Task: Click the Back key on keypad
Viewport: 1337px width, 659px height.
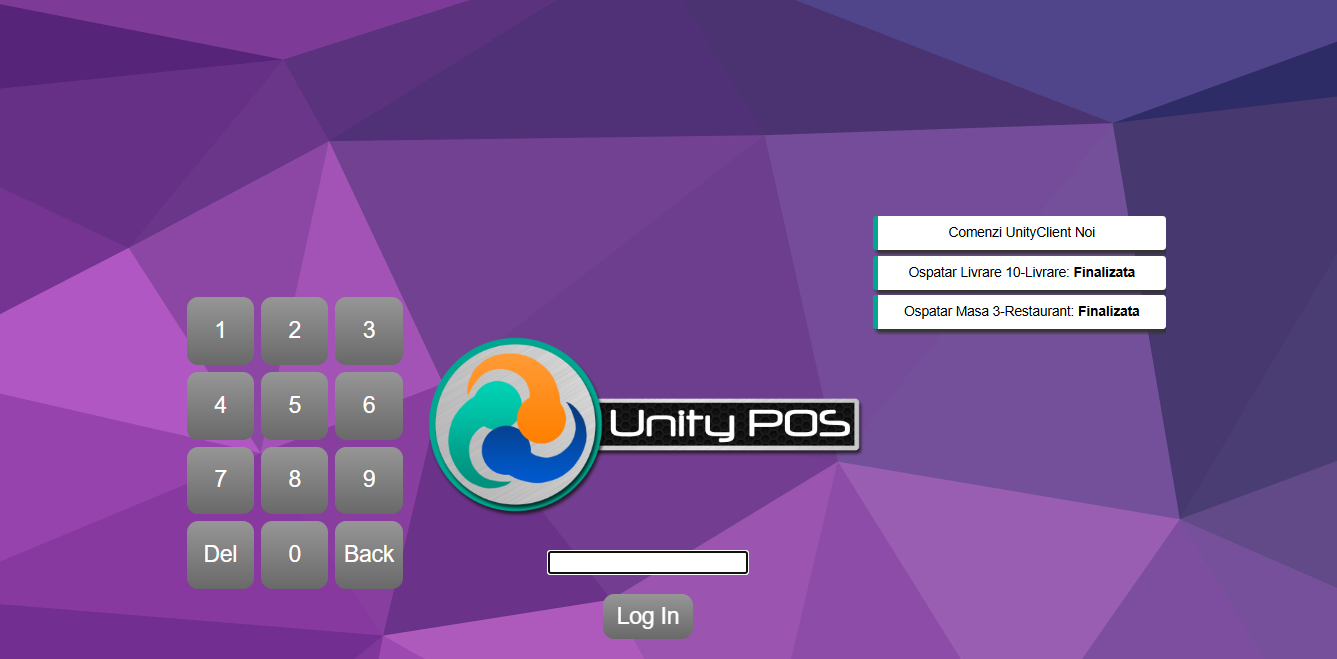Action: [369, 554]
